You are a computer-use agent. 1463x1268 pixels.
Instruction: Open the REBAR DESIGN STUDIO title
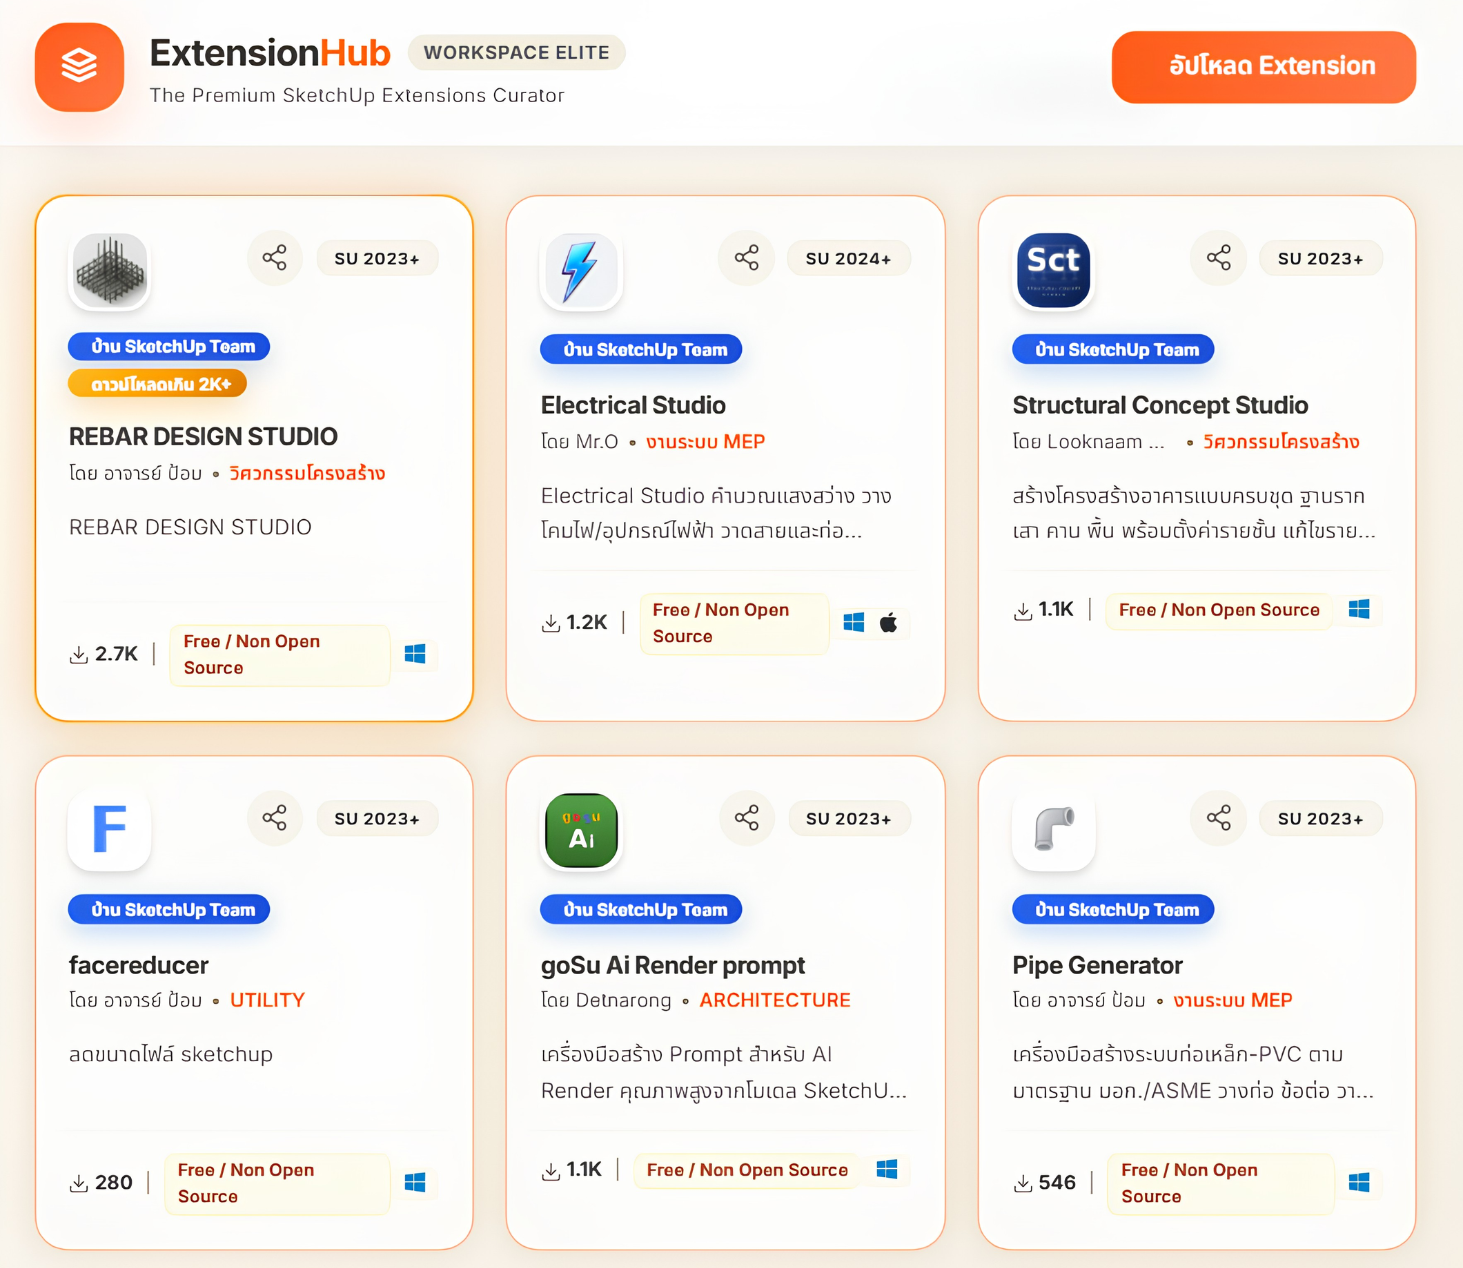(x=203, y=436)
